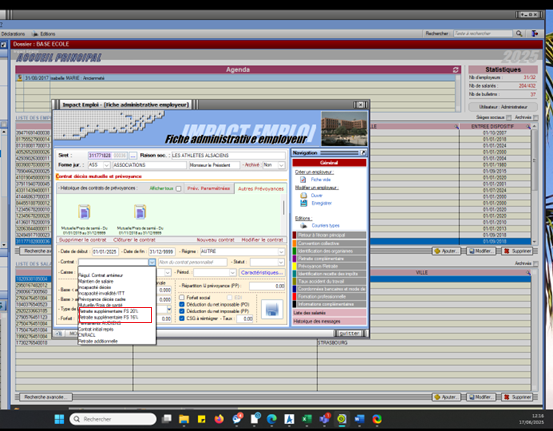Click the Editions menu printer icon
The height and width of the screenshot is (431, 553).
click(x=35, y=34)
